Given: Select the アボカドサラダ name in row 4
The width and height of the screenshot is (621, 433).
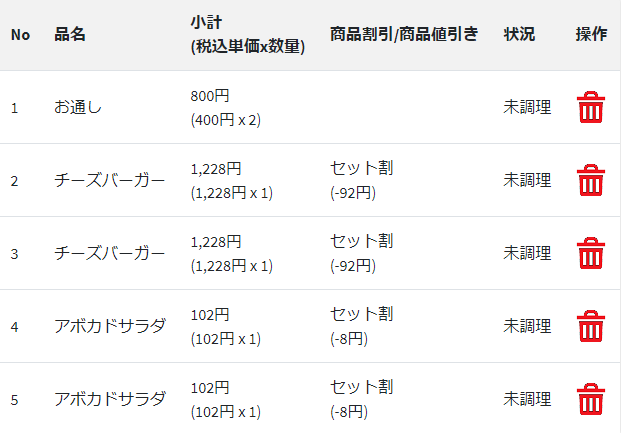Looking at the screenshot, I should click(x=110, y=326).
